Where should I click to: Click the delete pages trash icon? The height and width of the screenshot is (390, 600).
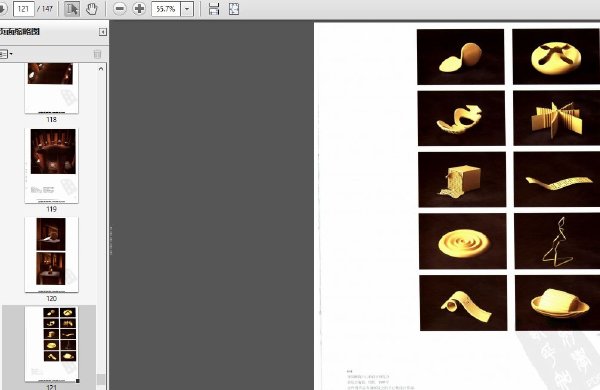tap(97, 54)
